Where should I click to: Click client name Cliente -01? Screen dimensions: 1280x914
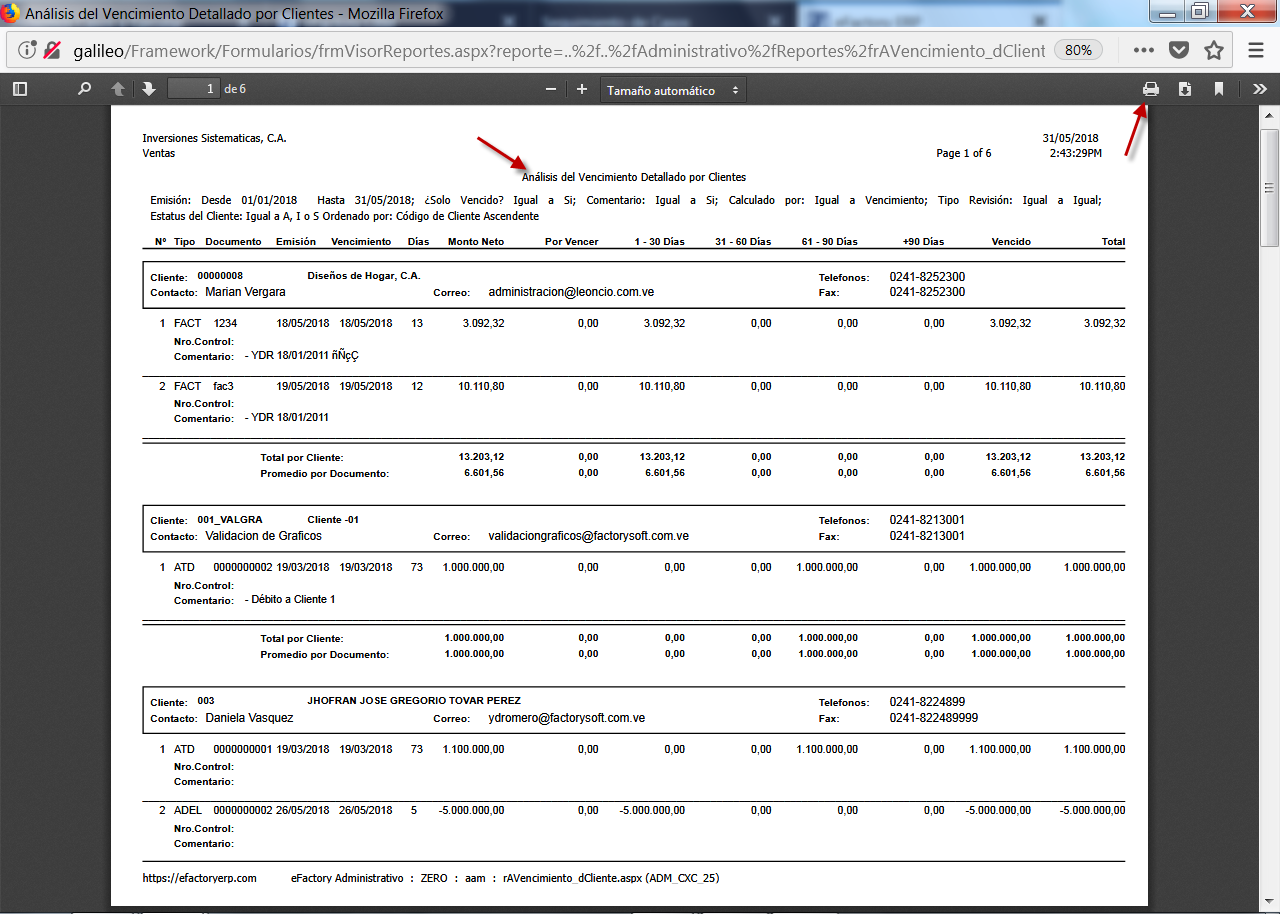tap(333, 519)
